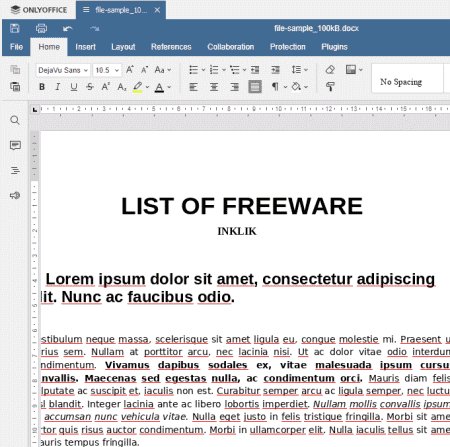
Task: Undo the last action
Action: click(68, 29)
